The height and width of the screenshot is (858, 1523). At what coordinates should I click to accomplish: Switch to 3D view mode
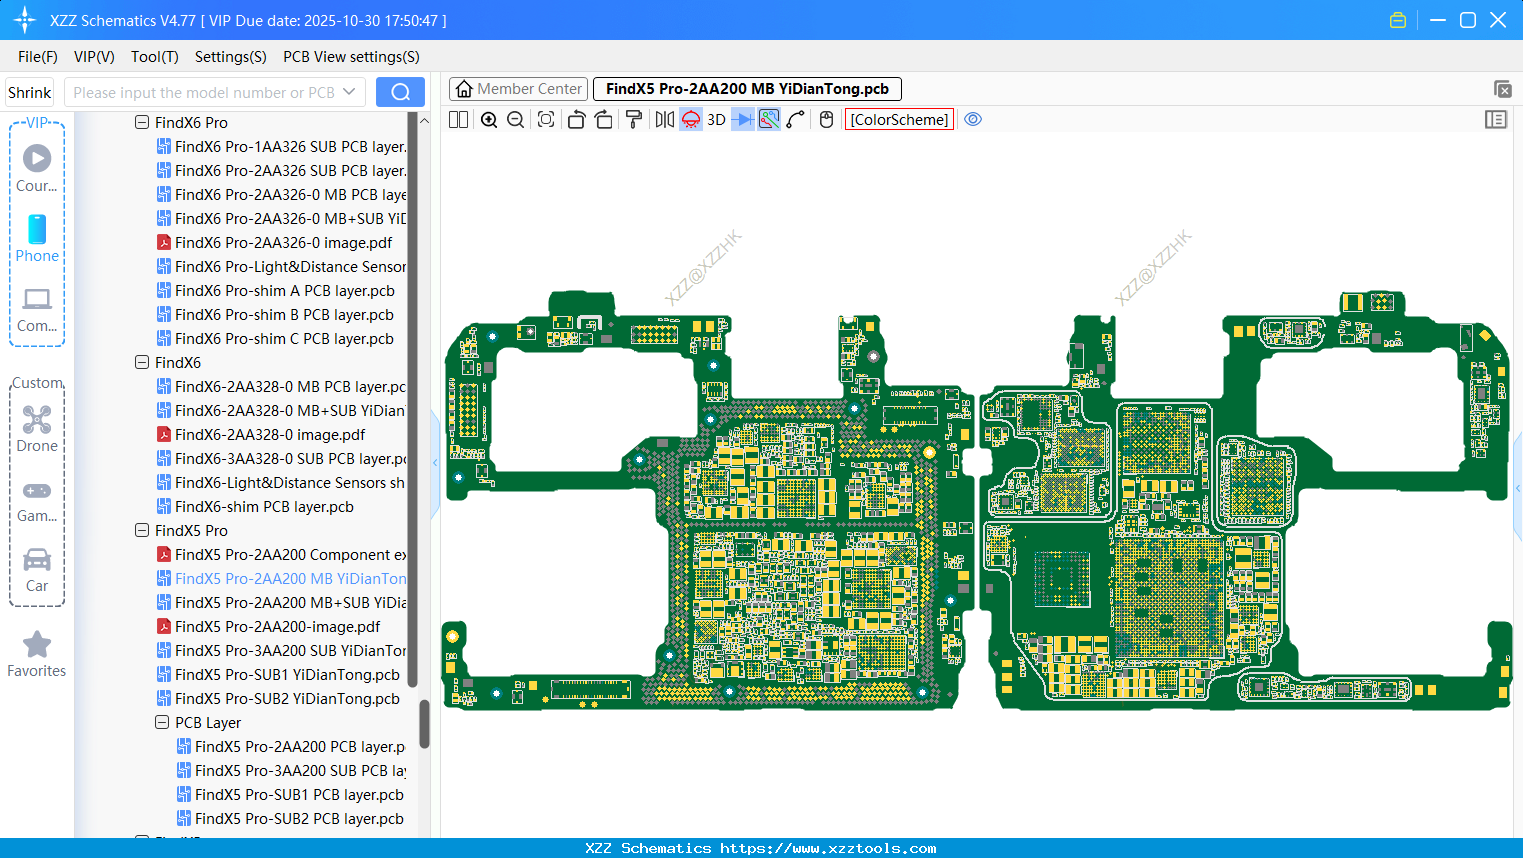[716, 119]
